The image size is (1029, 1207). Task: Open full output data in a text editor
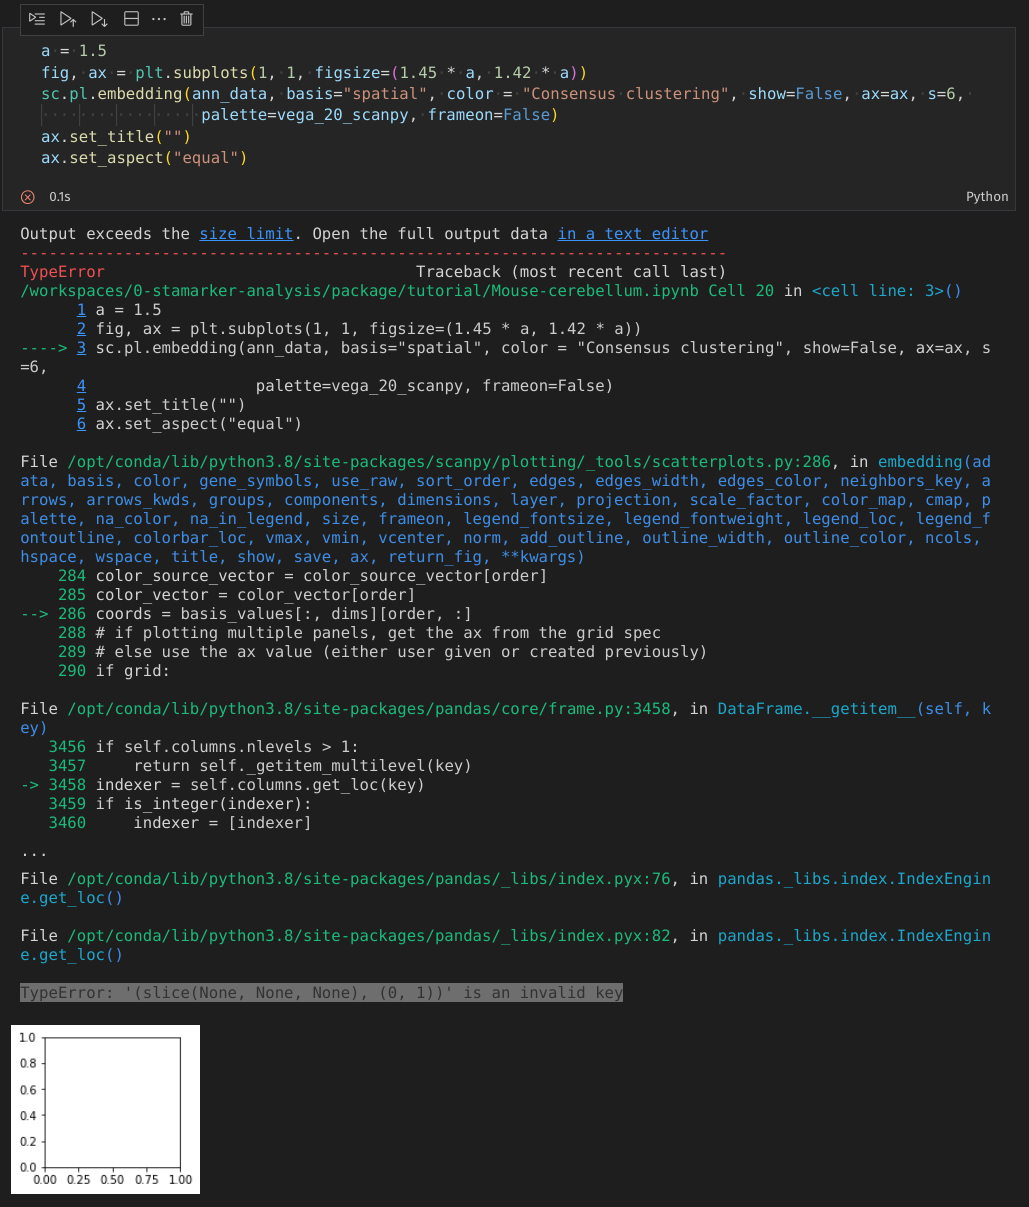point(632,233)
